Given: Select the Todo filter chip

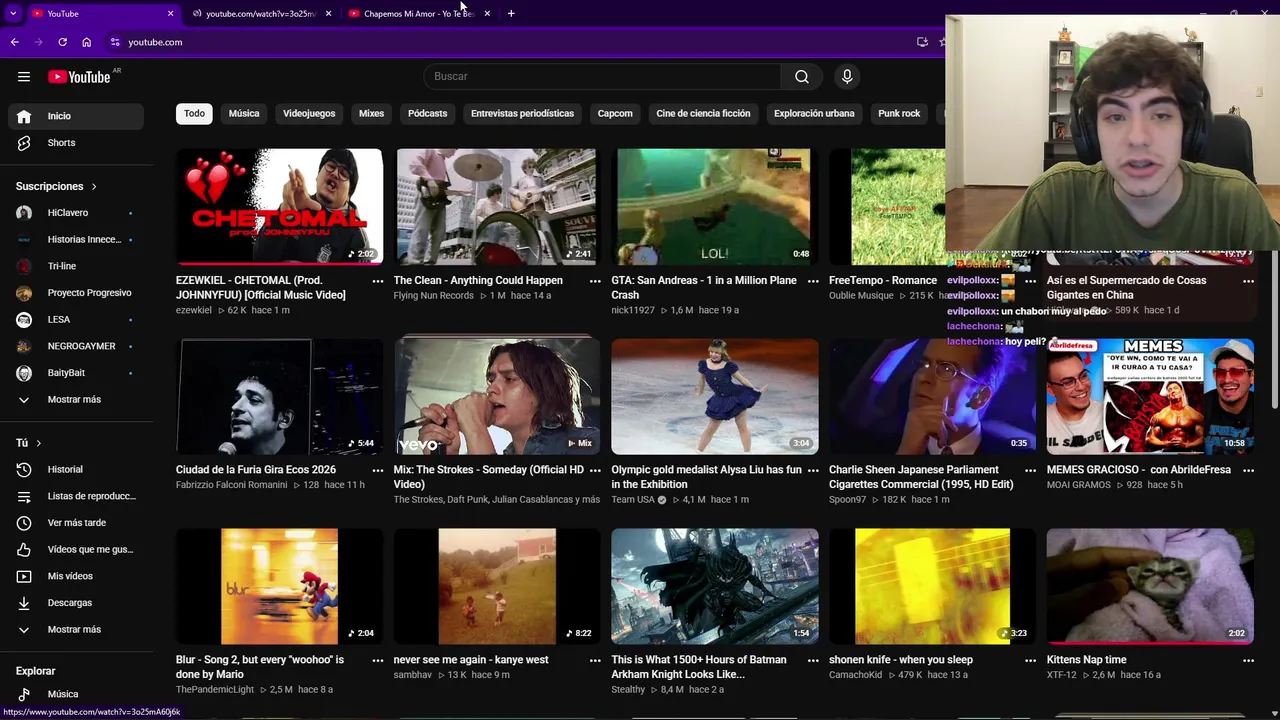Looking at the screenshot, I should pos(194,113).
